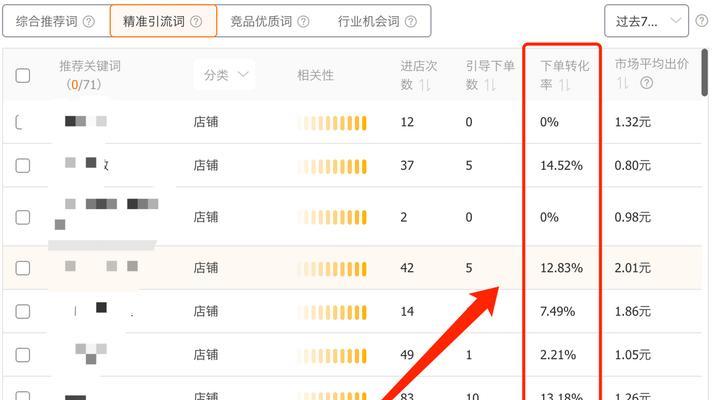Sort by 进店次数 column arrows

tap(425, 85)
